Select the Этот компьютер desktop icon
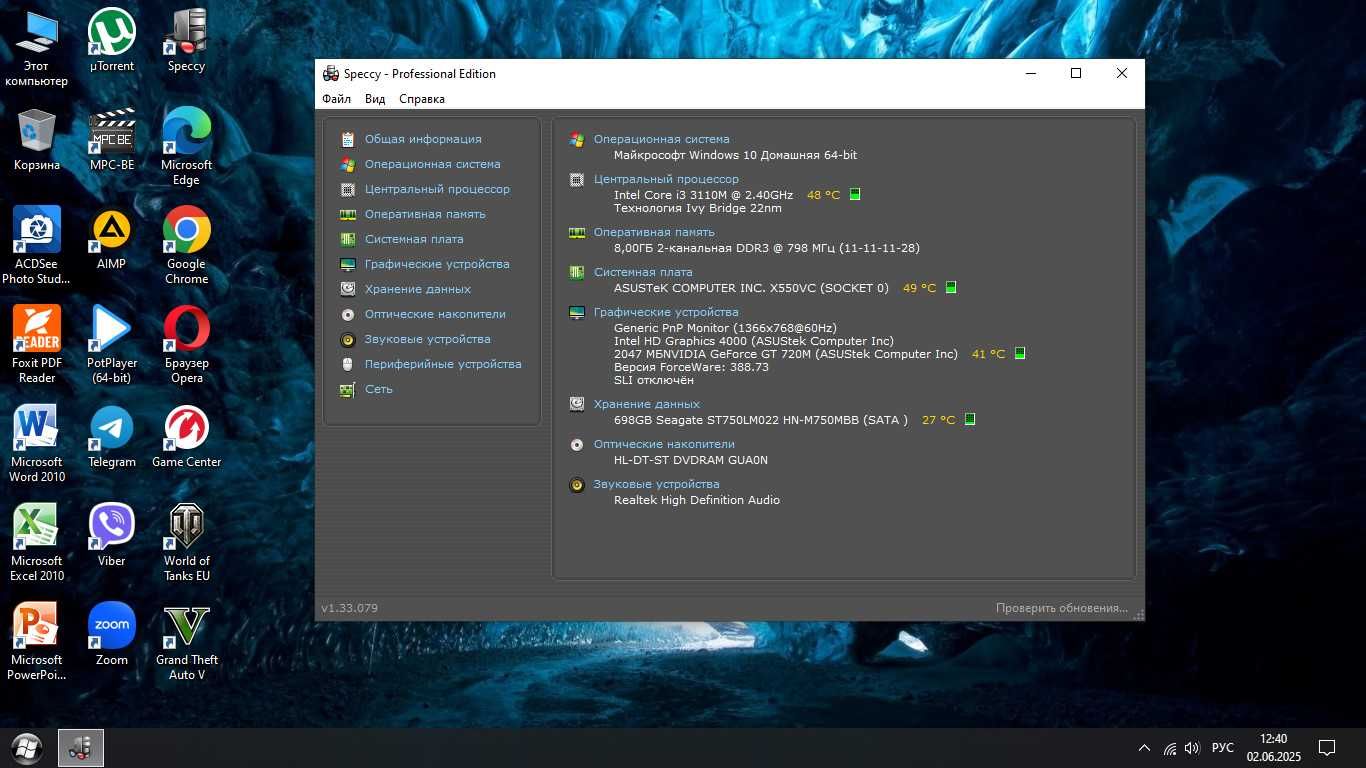The width and height of the screenshot is (1366, 768). tap(37, 47)
